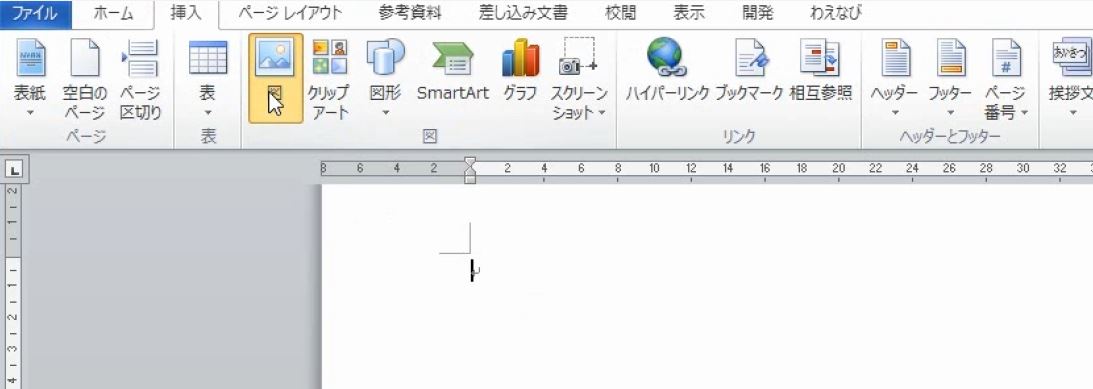The height and width of the screenshot is (389, 1093).
Task: Click the 表 table icon
Action: pos(208,58)
